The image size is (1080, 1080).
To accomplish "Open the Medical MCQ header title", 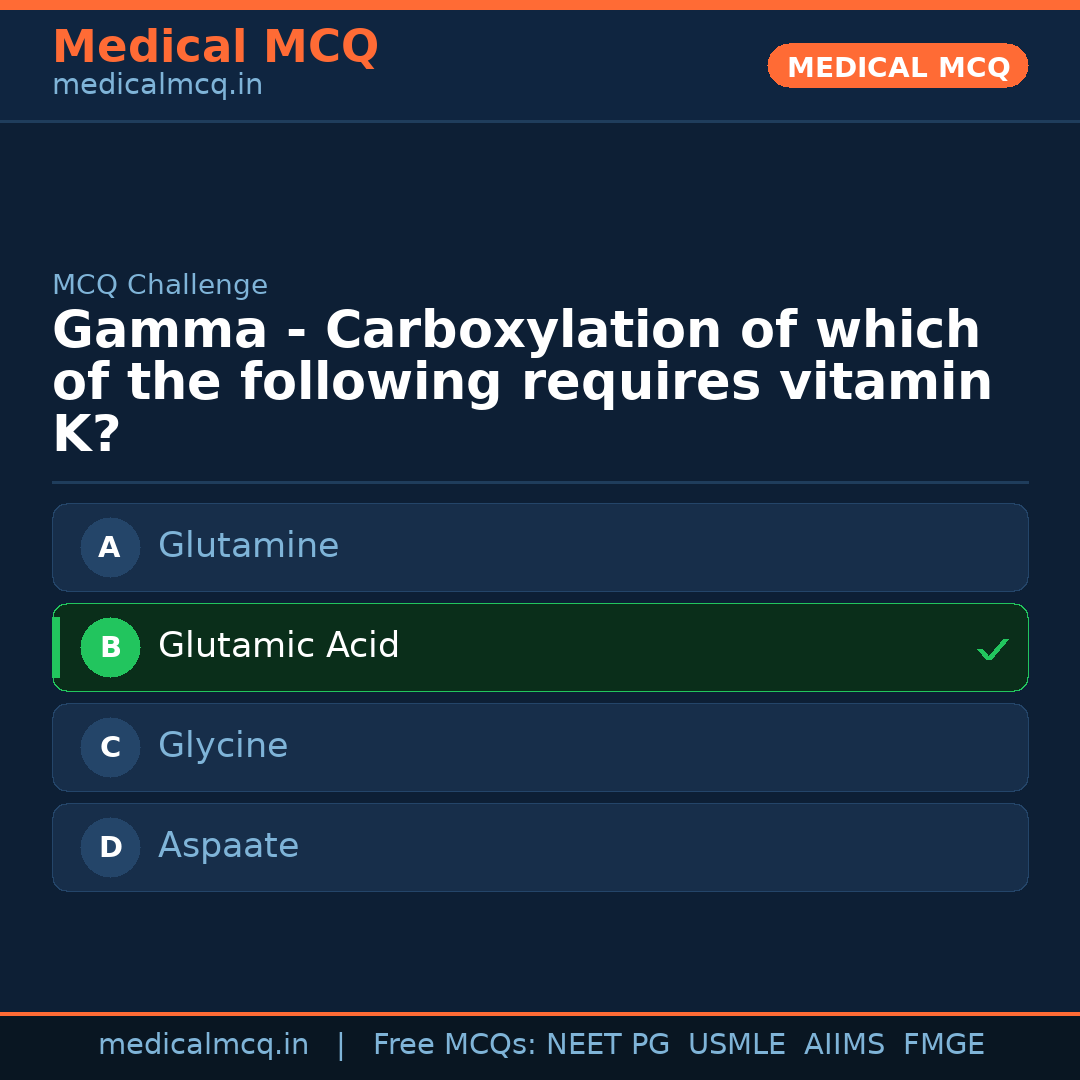I will point(215,47).
